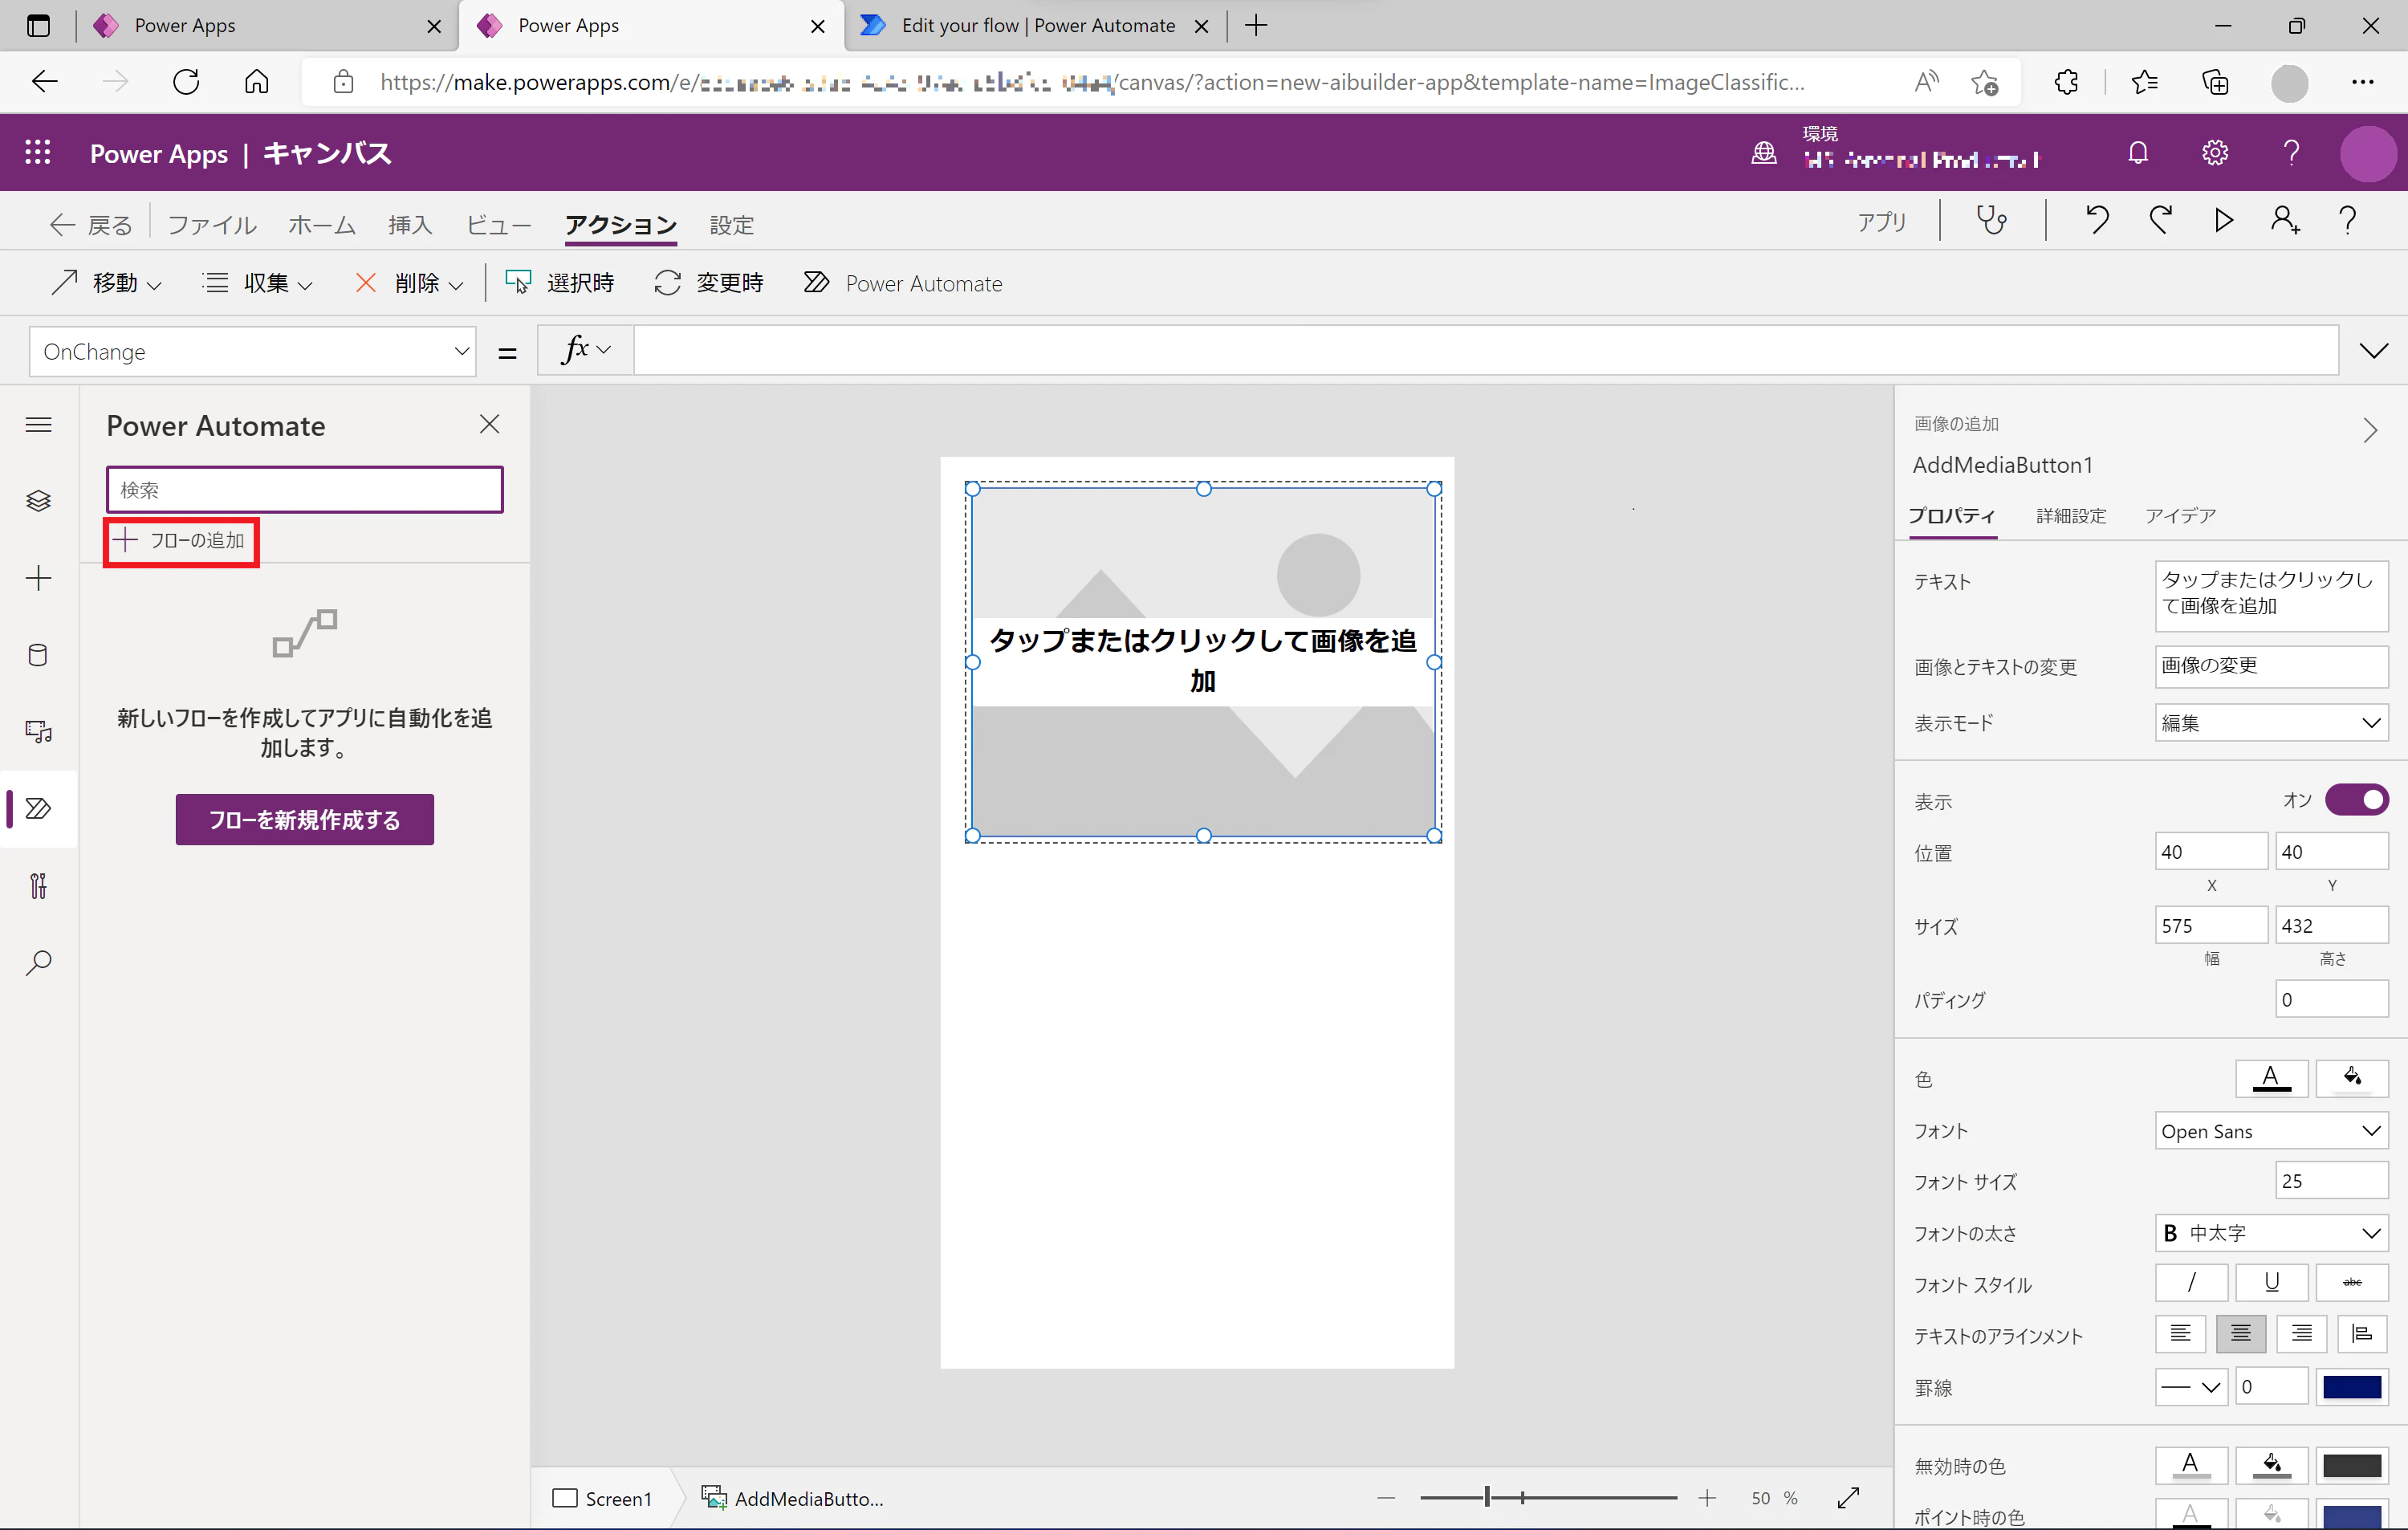This screenshot has width=2408, height=1530.
Task: Open the Advanced tools icon in sidebar
Action: tap(38, 886)
